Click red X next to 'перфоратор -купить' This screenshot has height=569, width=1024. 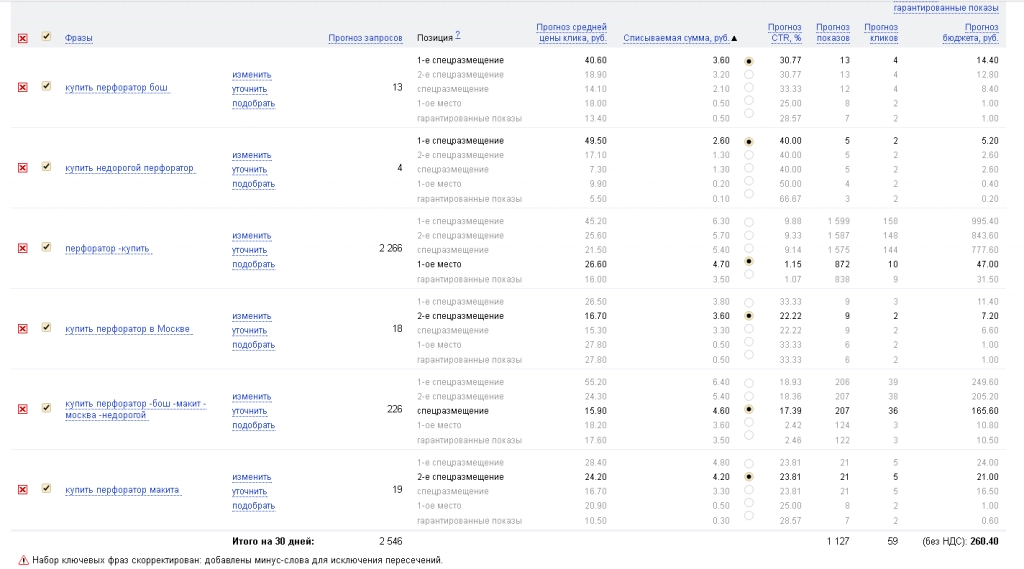coord(23,248)
